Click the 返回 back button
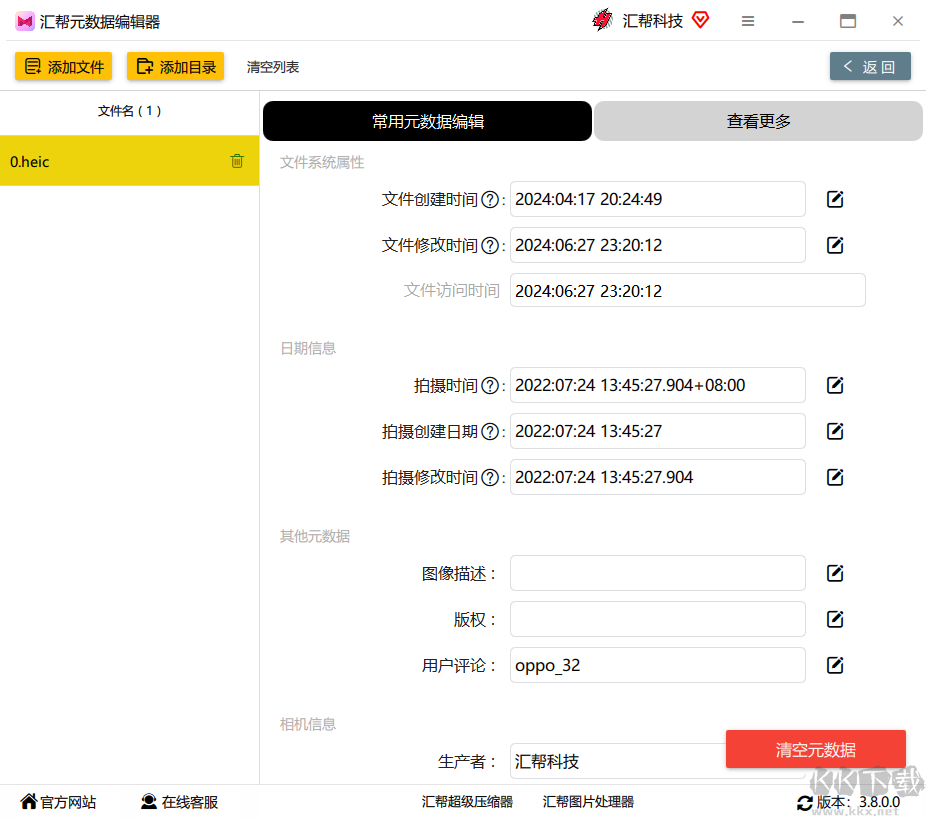The width and height of the screenshot is (926, 818). coord(869,66)
